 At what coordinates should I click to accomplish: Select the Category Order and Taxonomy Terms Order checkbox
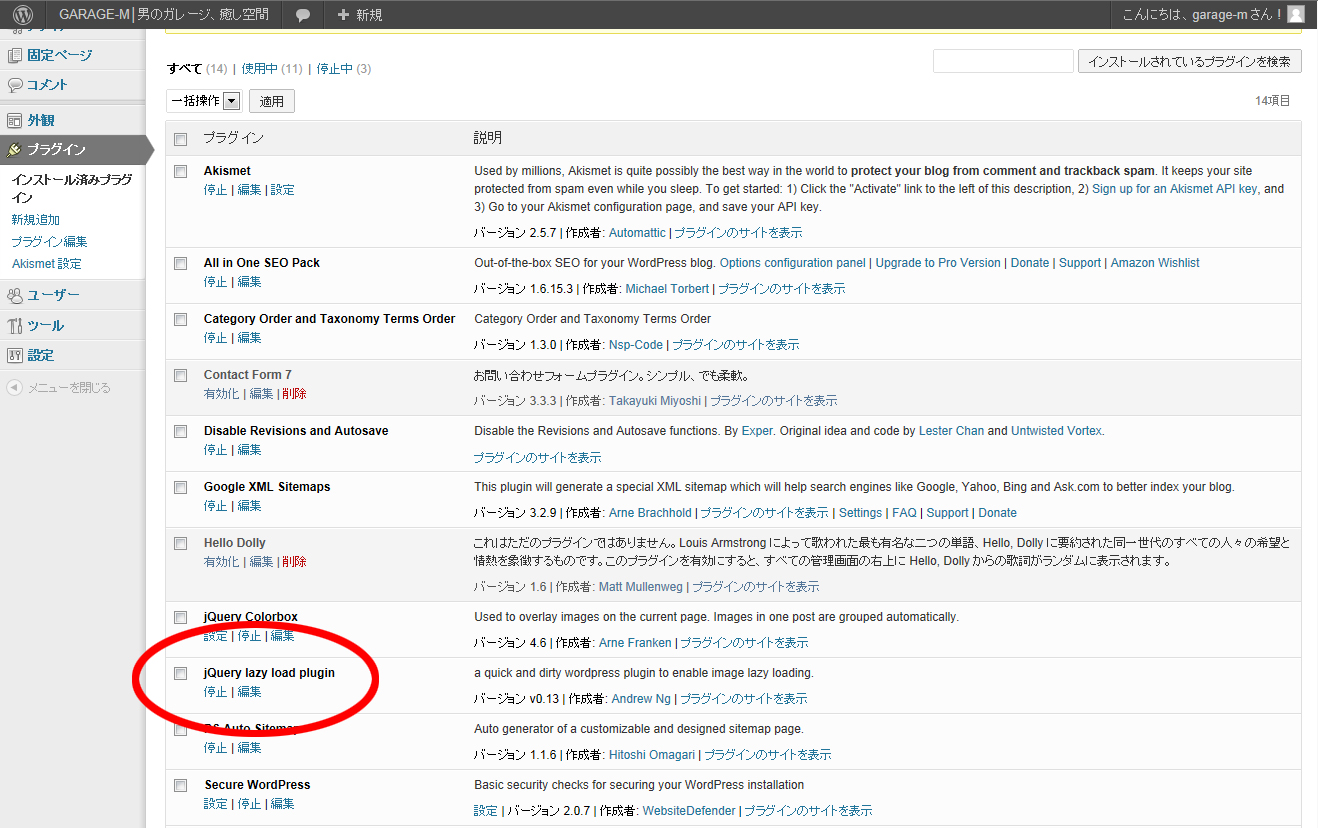pos(181,320)
